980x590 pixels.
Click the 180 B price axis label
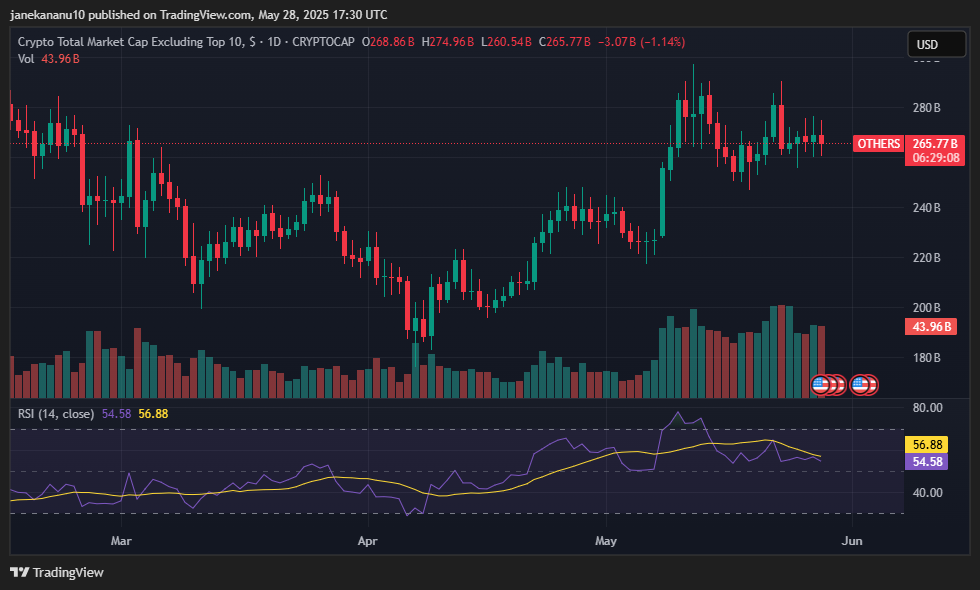tap(926, 358)
